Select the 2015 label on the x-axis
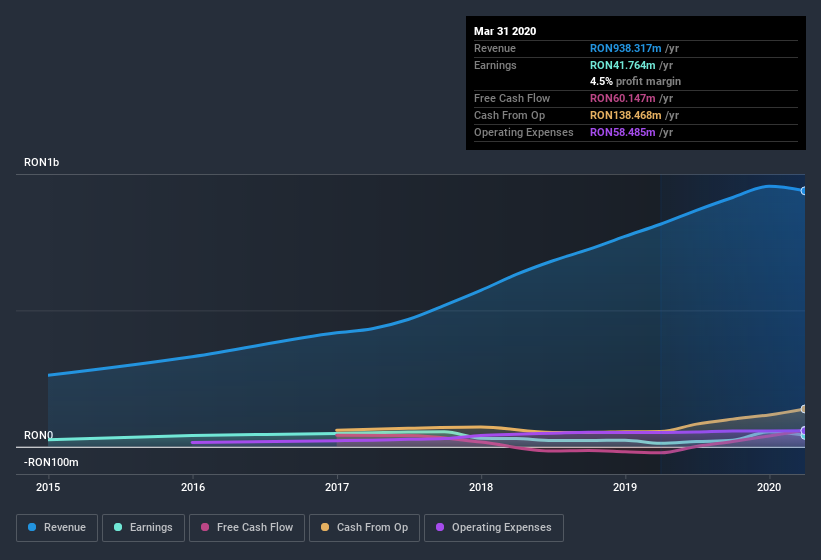 48,487
